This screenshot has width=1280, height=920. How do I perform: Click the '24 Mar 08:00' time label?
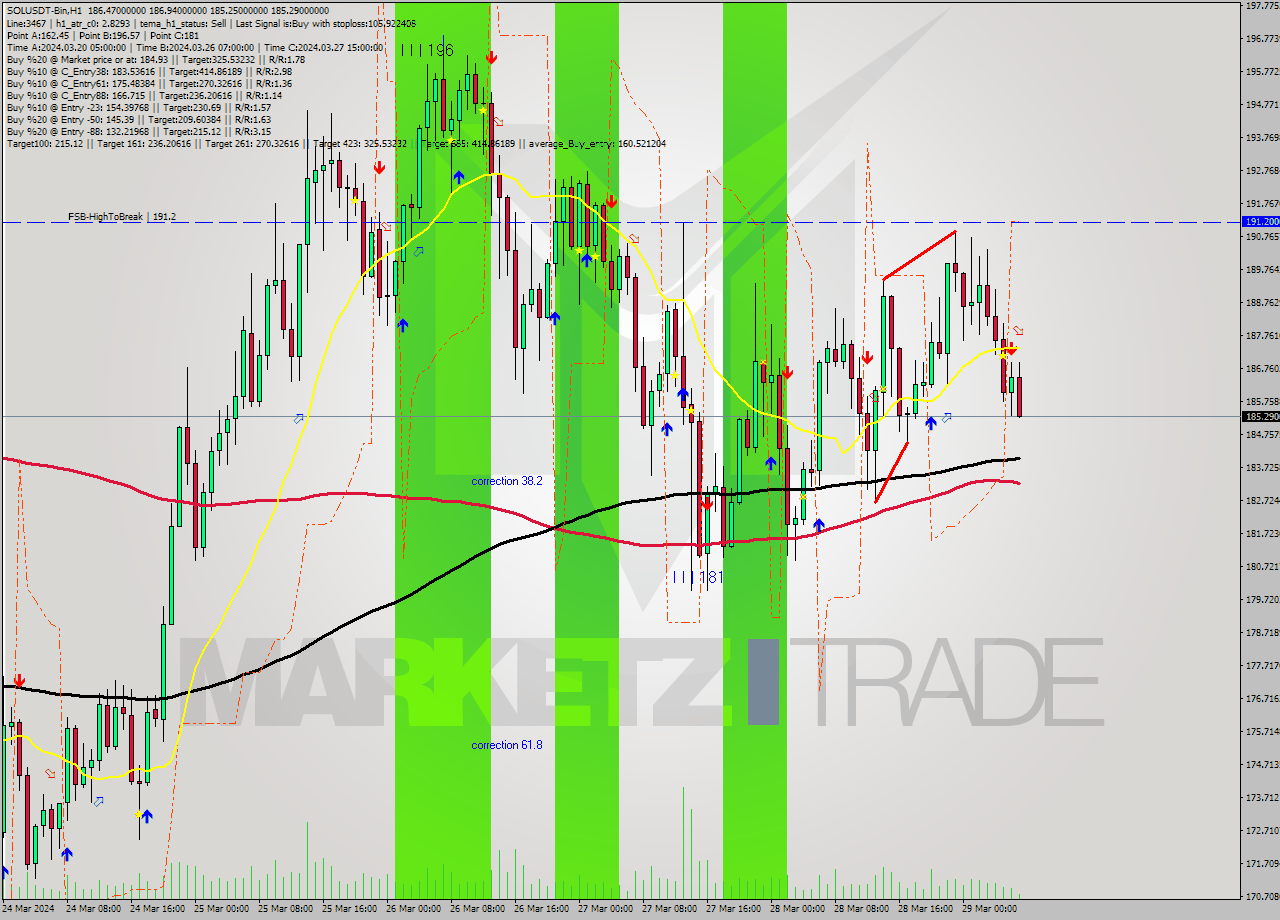click(93, 910)
